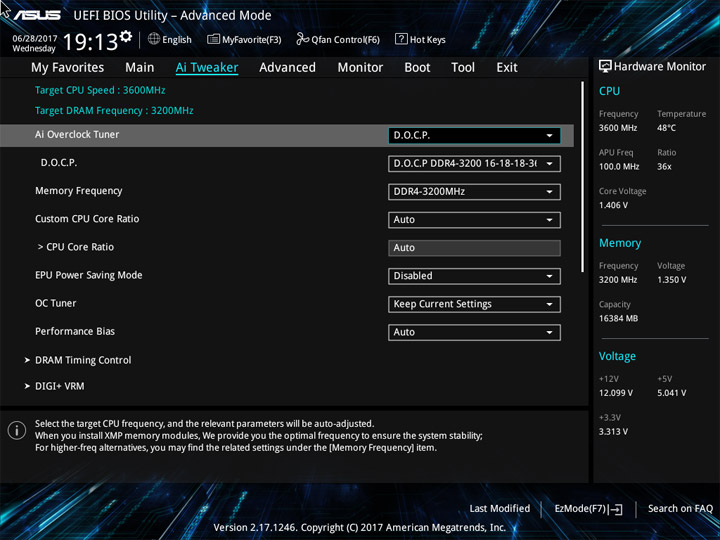
Task: Click the 19:13 clock time
Action: tap(90, 42)
